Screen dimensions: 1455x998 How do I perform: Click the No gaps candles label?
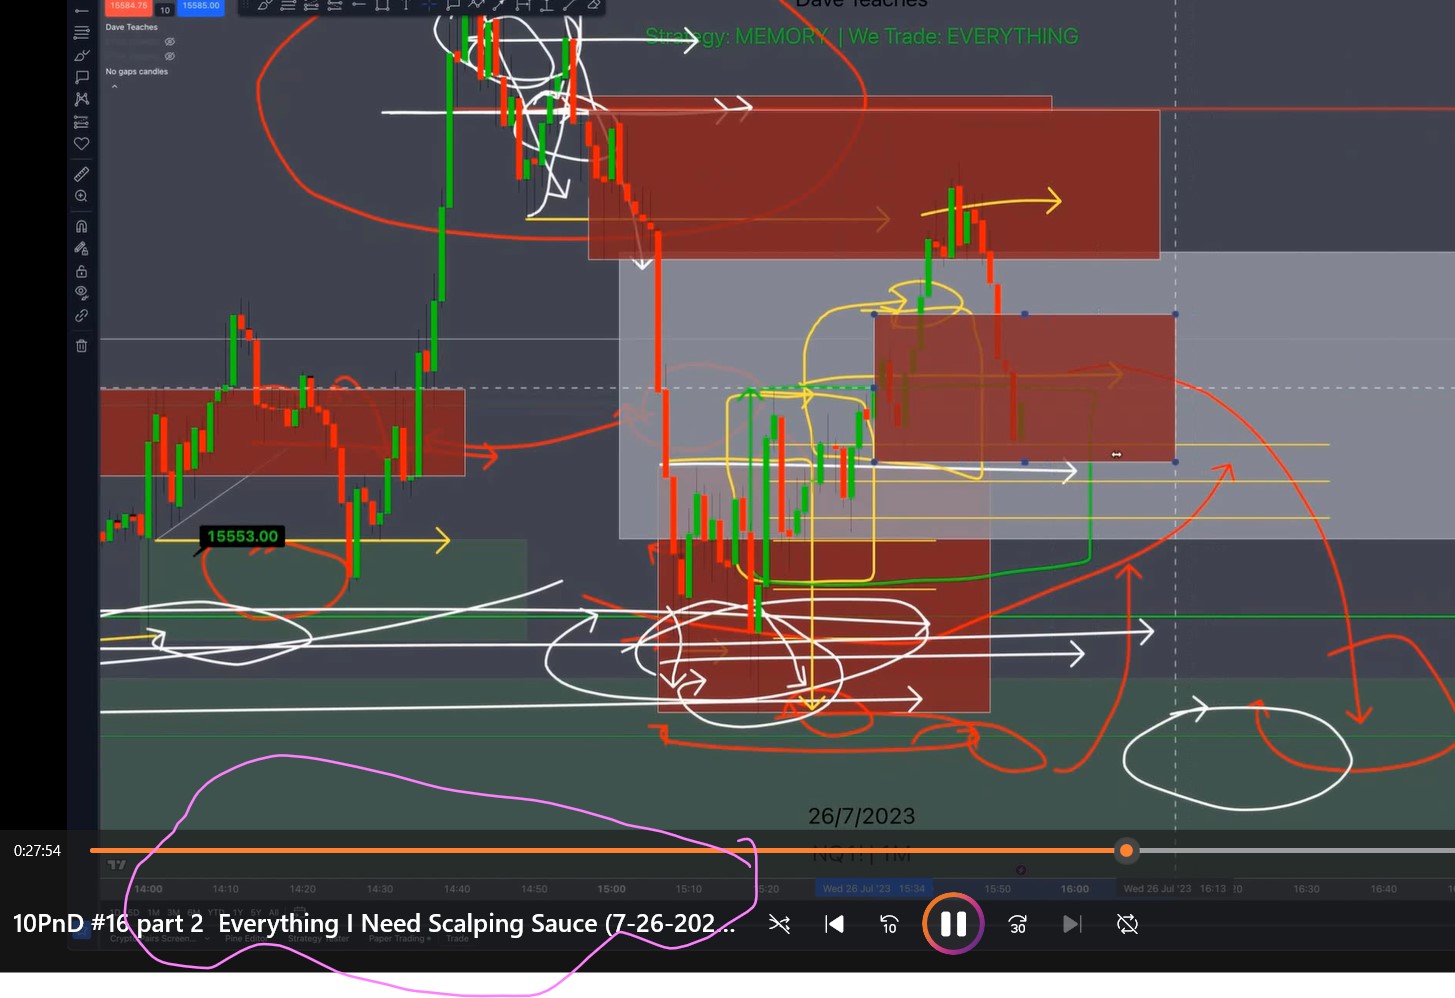click(137, 72)
